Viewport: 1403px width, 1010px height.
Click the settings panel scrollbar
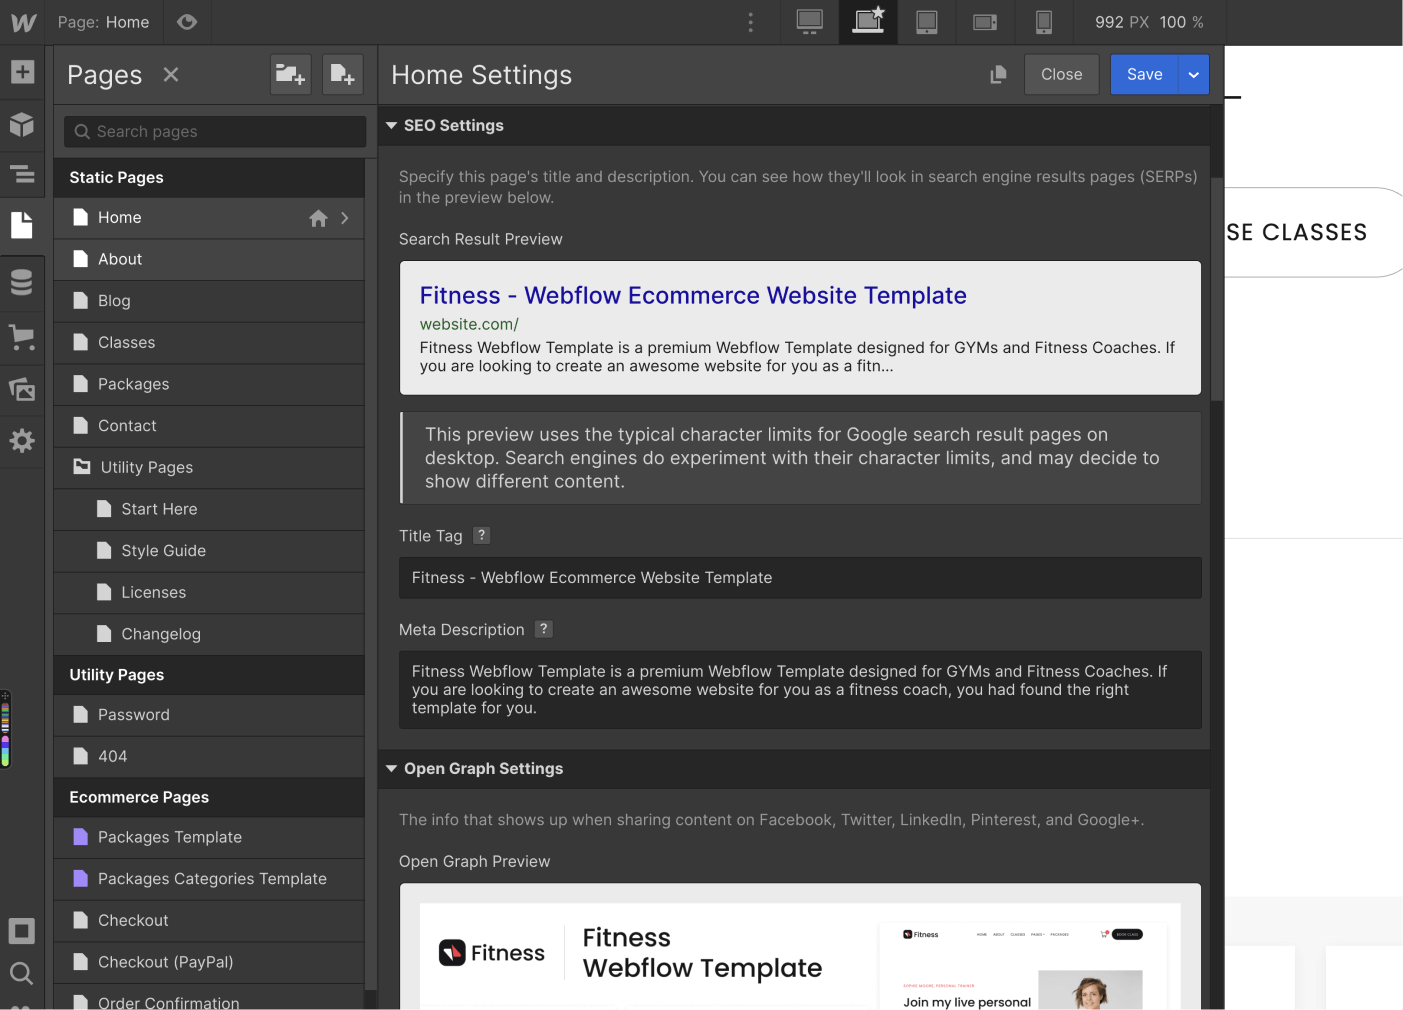[x=1217, y=290]
